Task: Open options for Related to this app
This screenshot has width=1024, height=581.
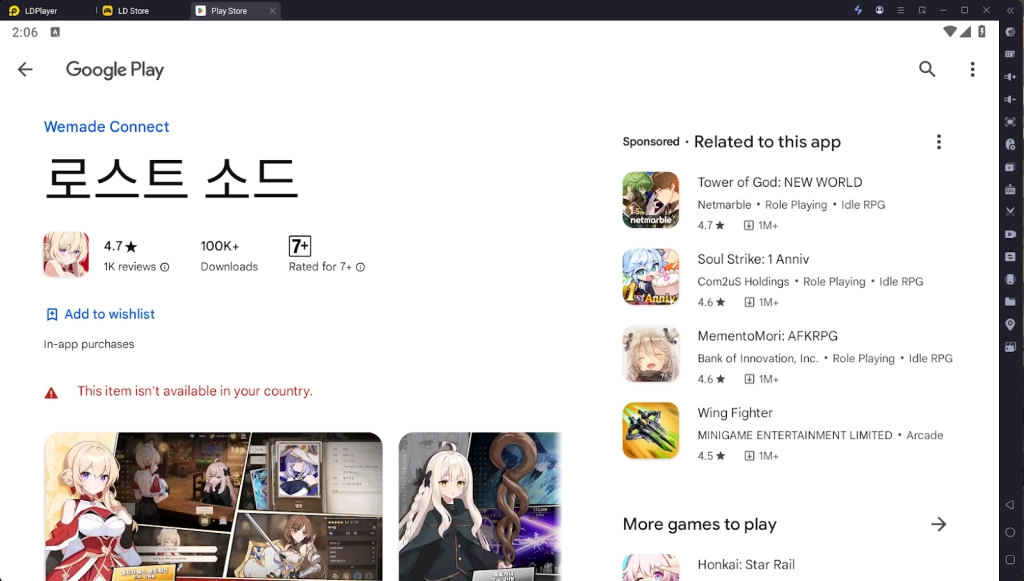Action: (938, 142)
